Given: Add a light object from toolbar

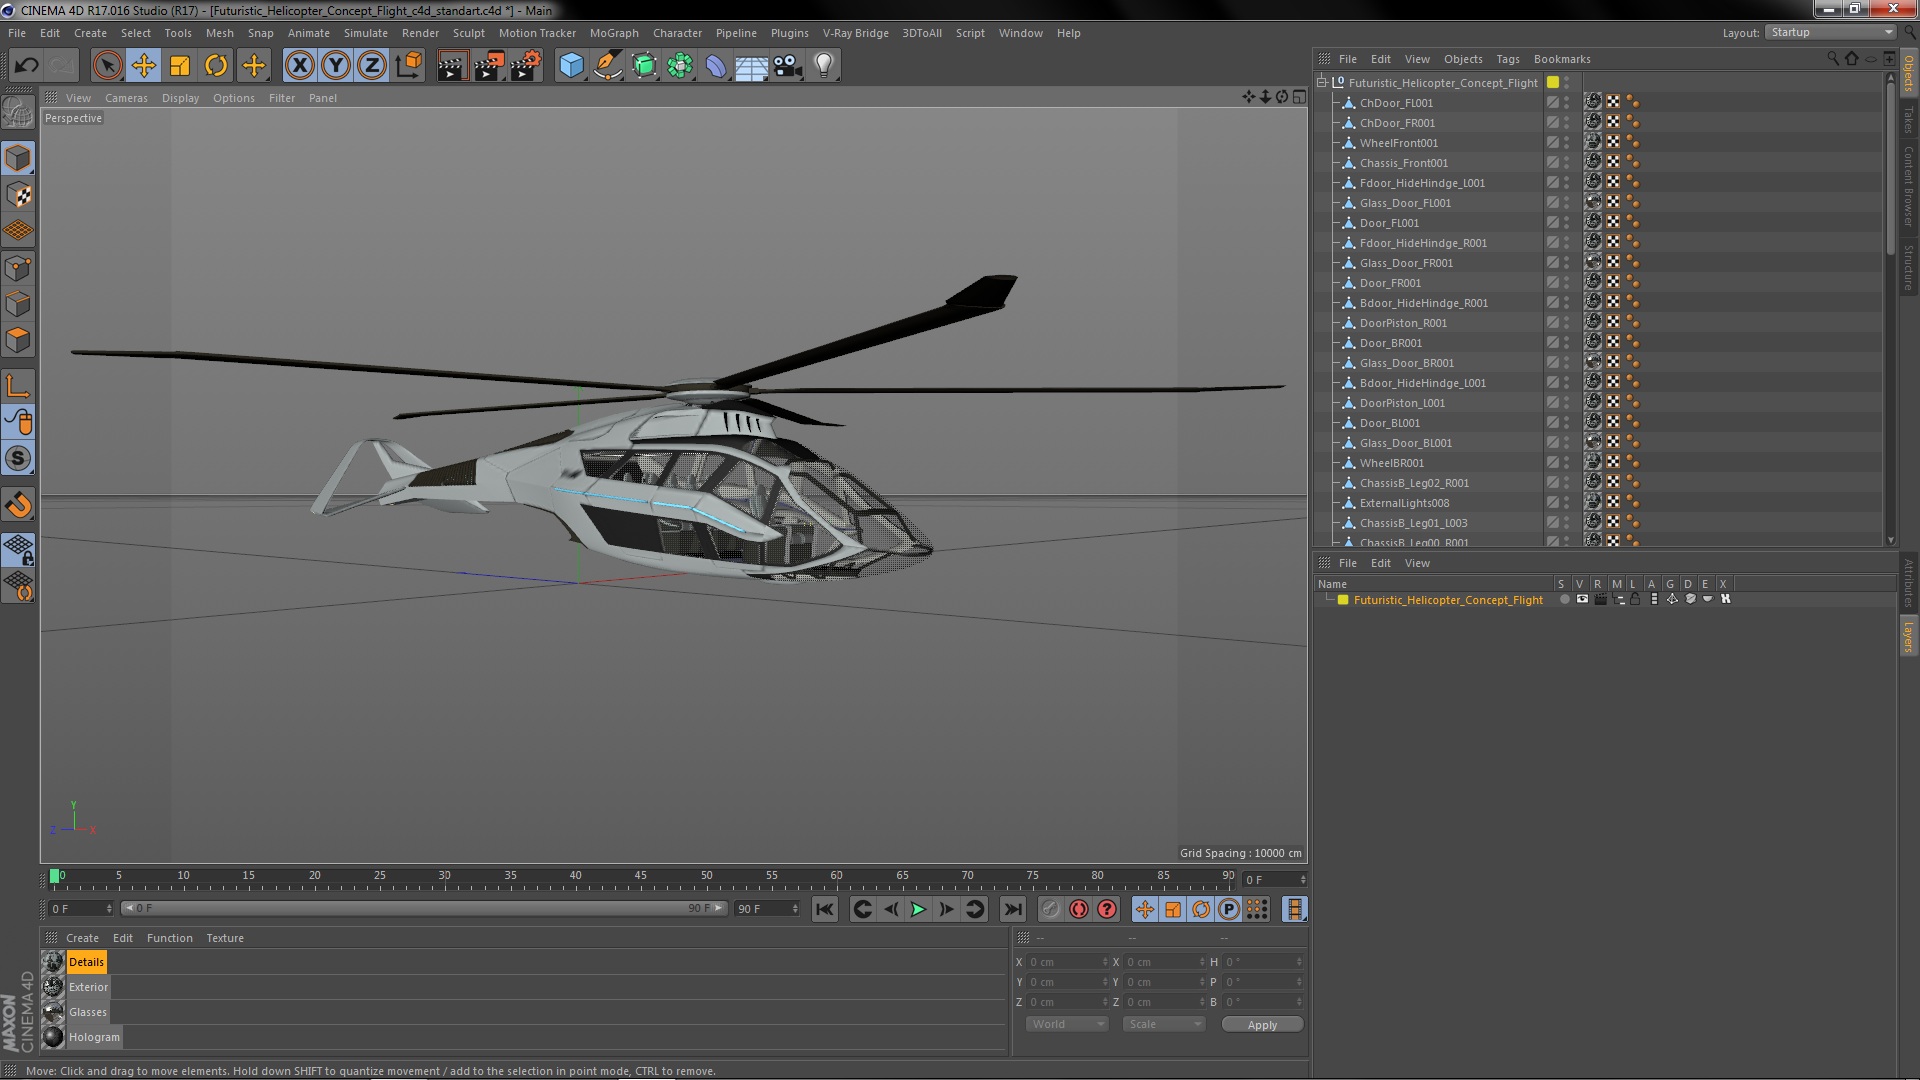Looking at the screenshot, I should 823,66.
